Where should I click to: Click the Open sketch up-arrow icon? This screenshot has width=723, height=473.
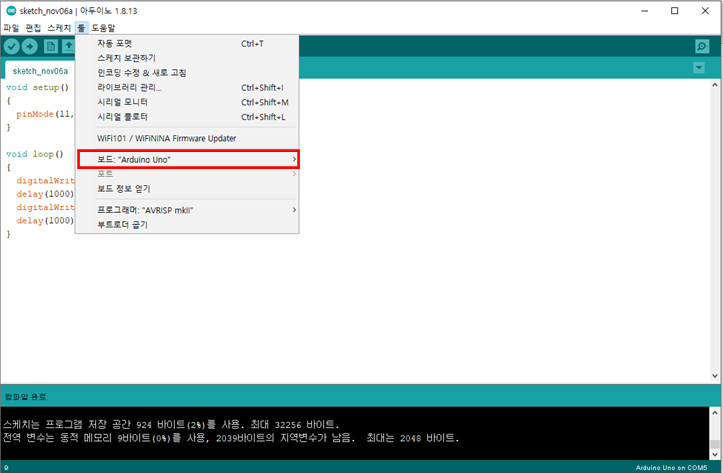click(68, 46)
